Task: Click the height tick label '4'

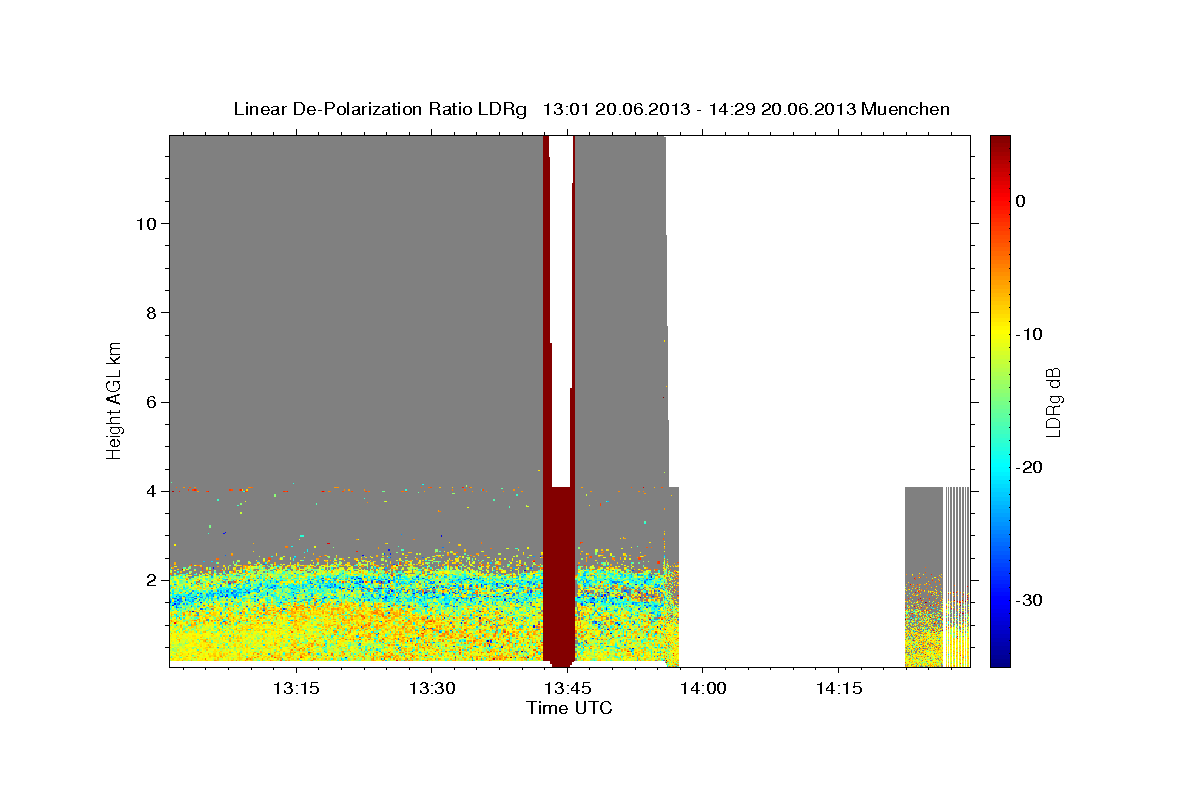Action: click(151, 491)
